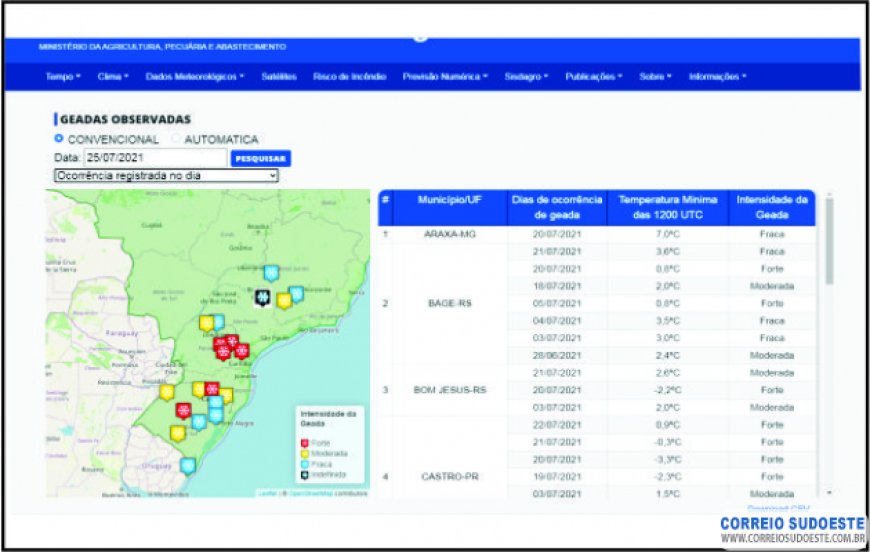Expand the Dados Meteorológicos menu
Viewport: 870px width, 552px height.
tap(195, 77)
